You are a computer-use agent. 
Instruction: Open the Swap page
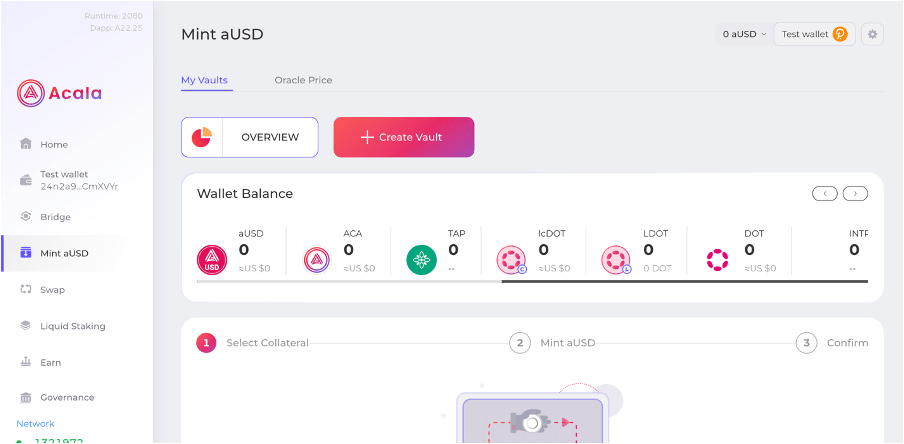(x=52, y=289)
